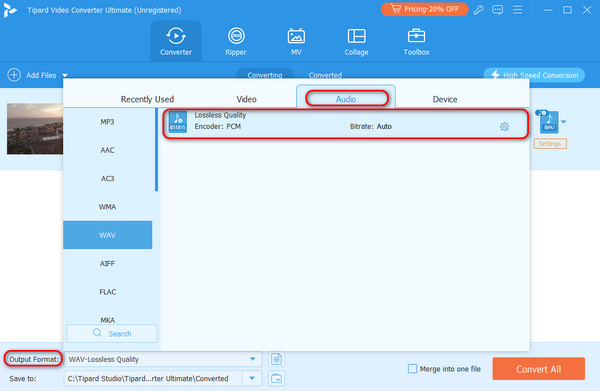
Task: Select the Recently Used tab
Action: click(147, 99)
